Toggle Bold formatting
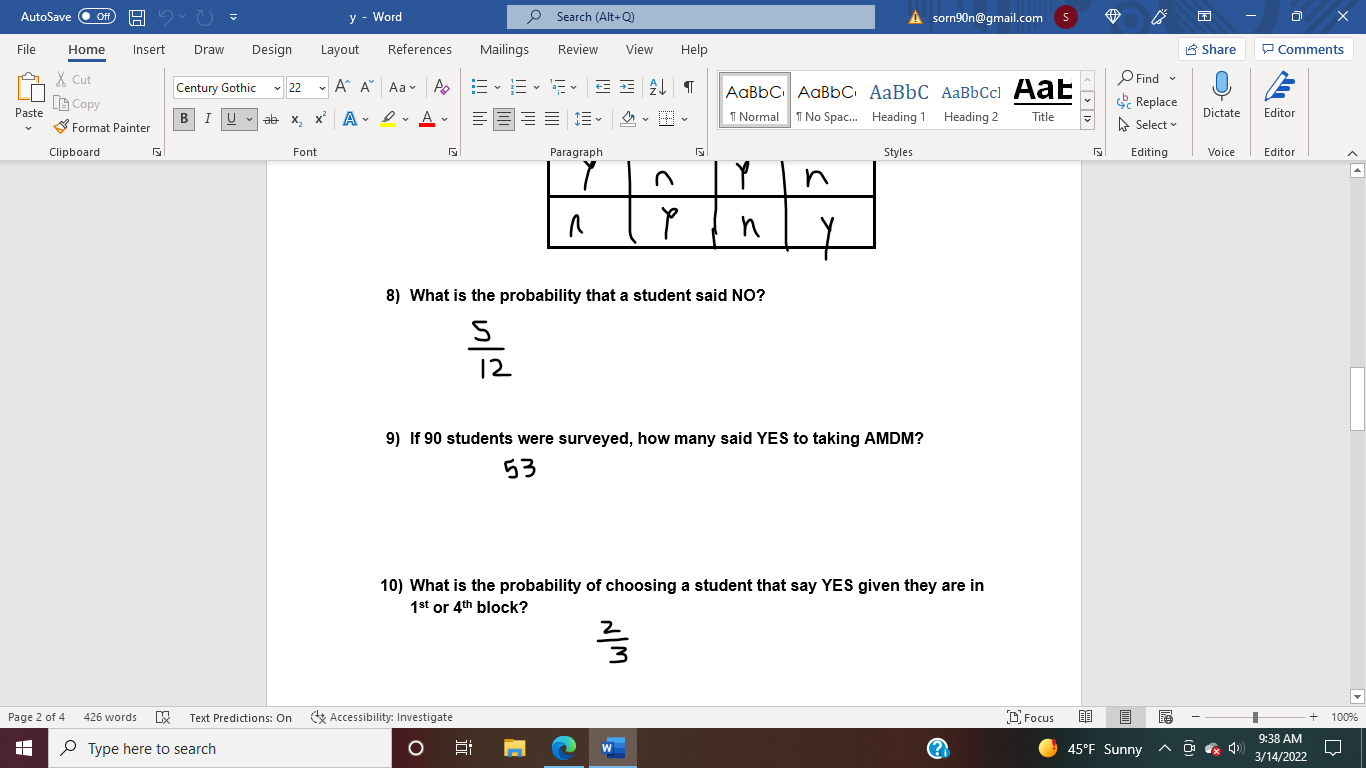The image size is (1366, 768). [183, 119]
